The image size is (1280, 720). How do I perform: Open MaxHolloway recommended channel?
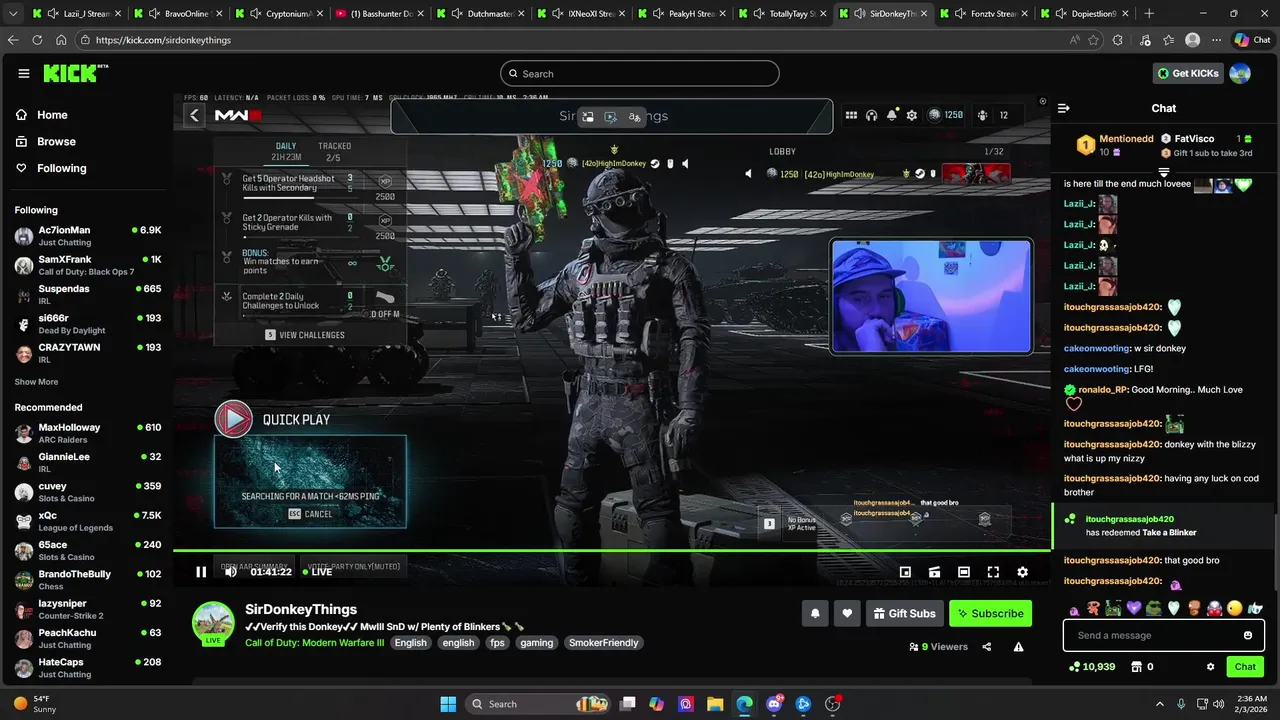(88, 433)
